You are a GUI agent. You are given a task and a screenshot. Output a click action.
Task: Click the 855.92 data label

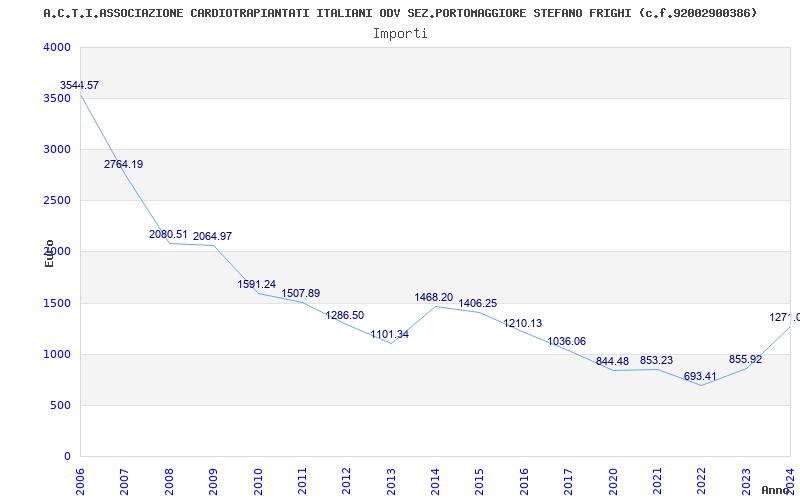click(745, 359)
